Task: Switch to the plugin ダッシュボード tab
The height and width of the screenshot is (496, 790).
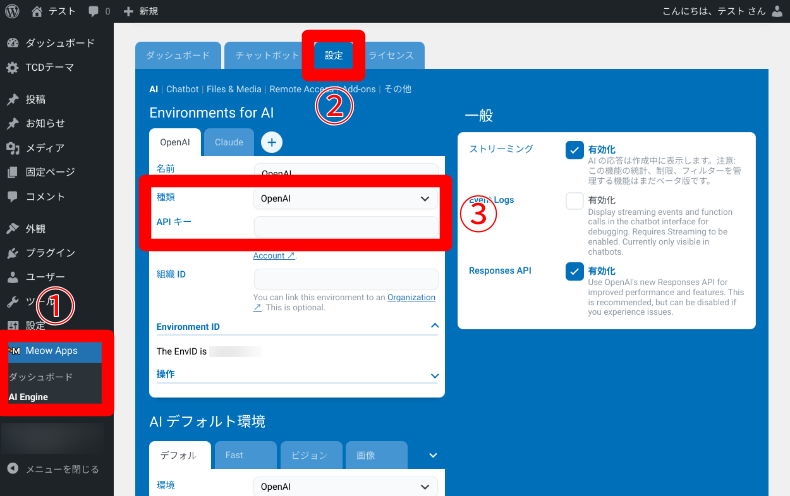Action: click(178, 55)
